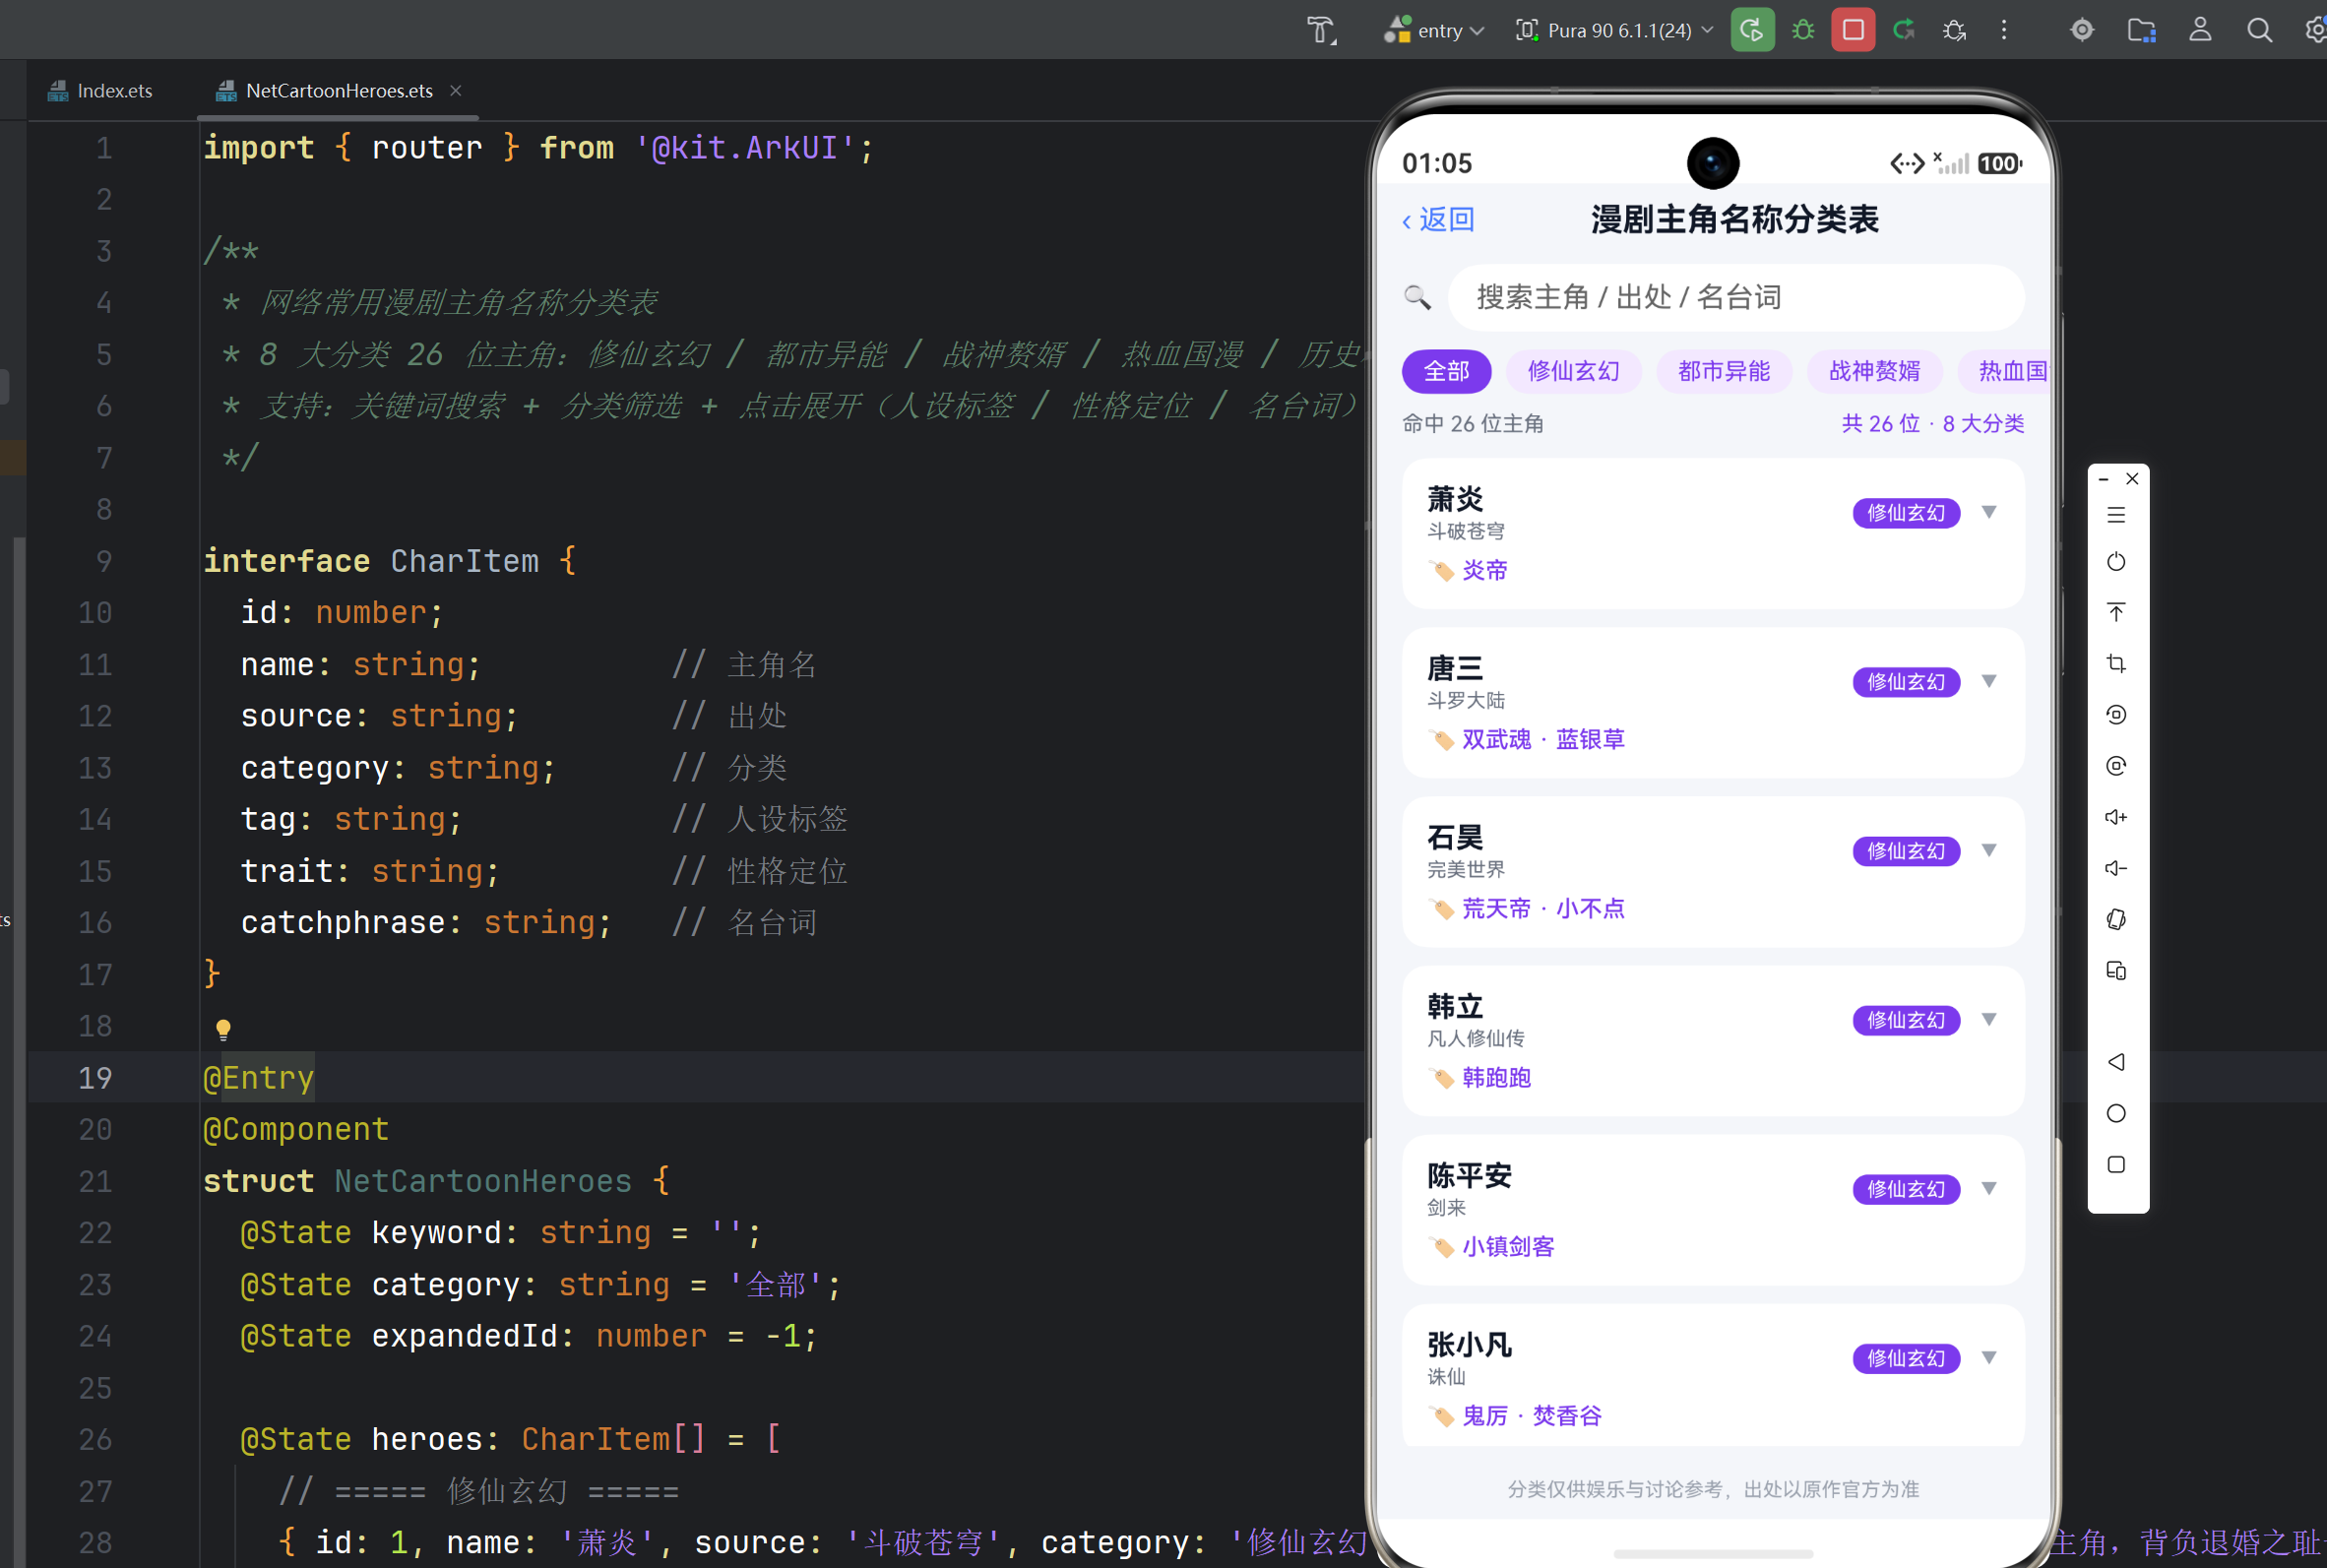Open the emulator panel hamburger menu
2327x1568 pixels.
2116,515
